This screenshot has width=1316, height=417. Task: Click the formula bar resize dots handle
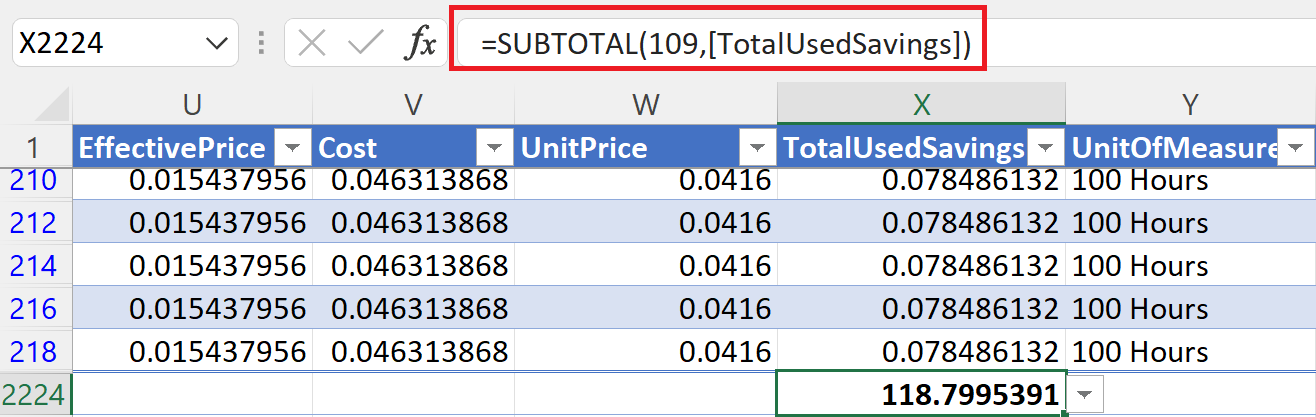tap(261, 44)
